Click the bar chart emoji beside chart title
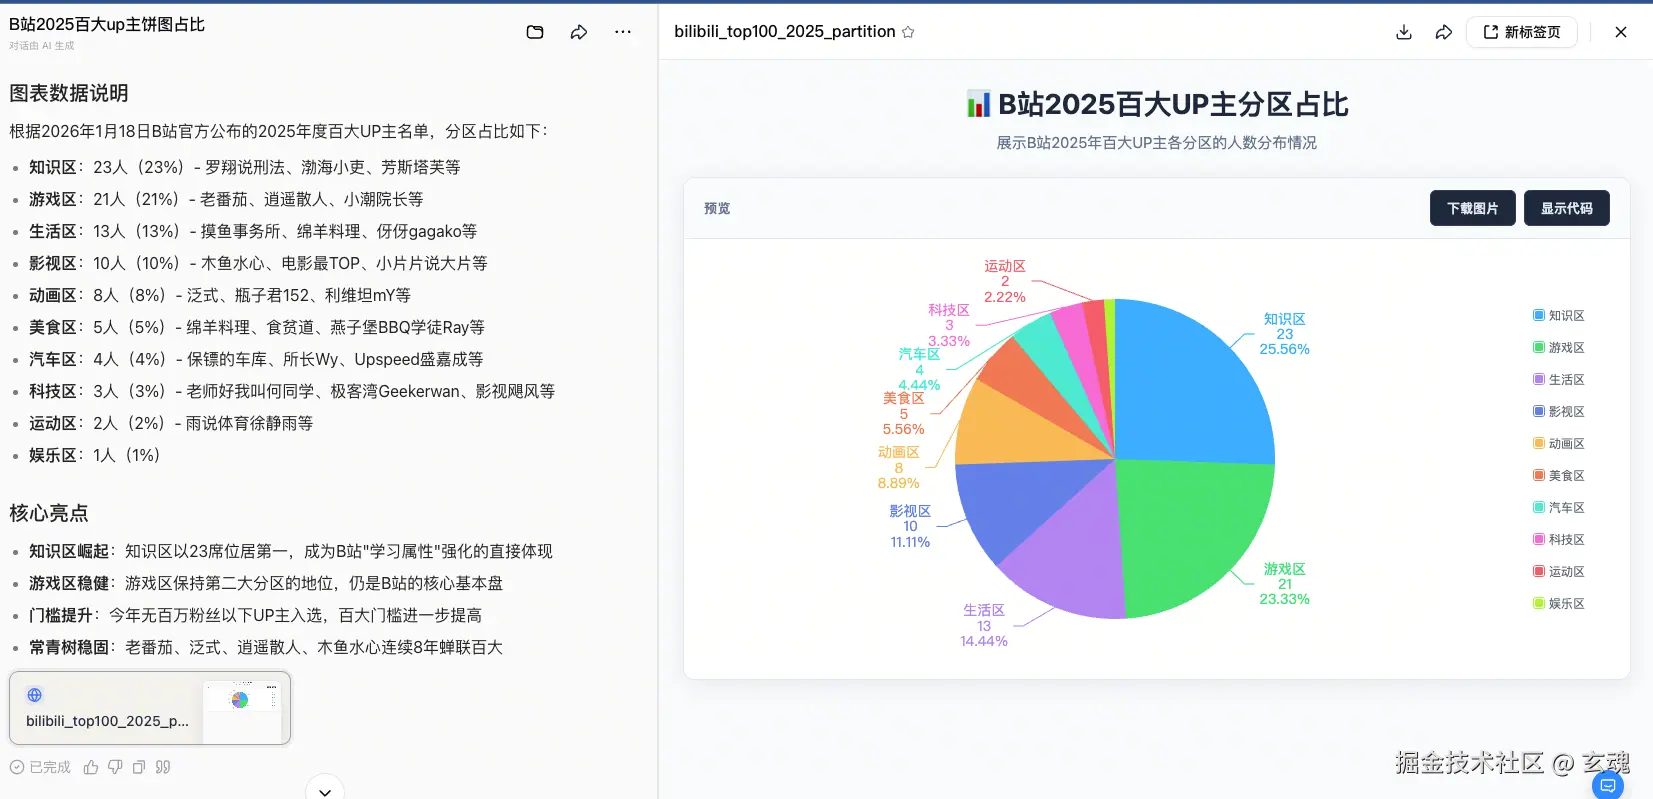1653x799 pixels. (978, 104)
